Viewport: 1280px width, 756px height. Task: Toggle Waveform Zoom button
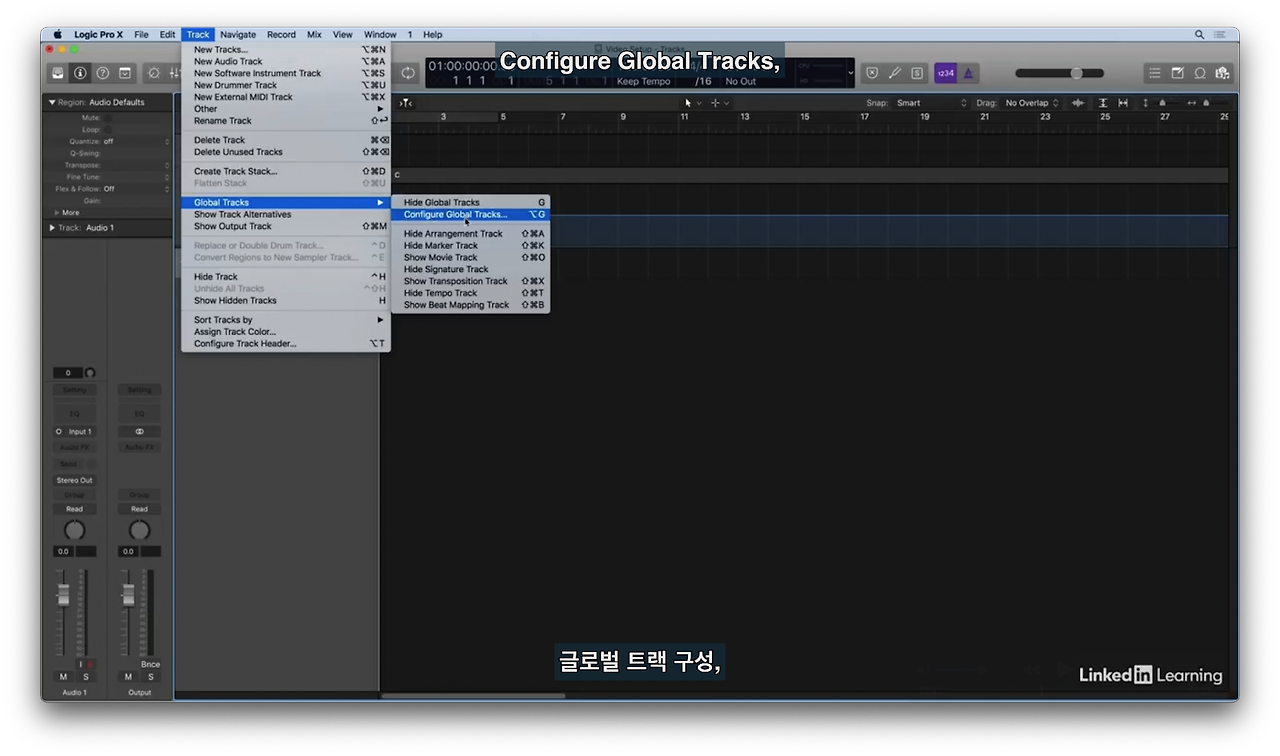(x=1078, y=103)
